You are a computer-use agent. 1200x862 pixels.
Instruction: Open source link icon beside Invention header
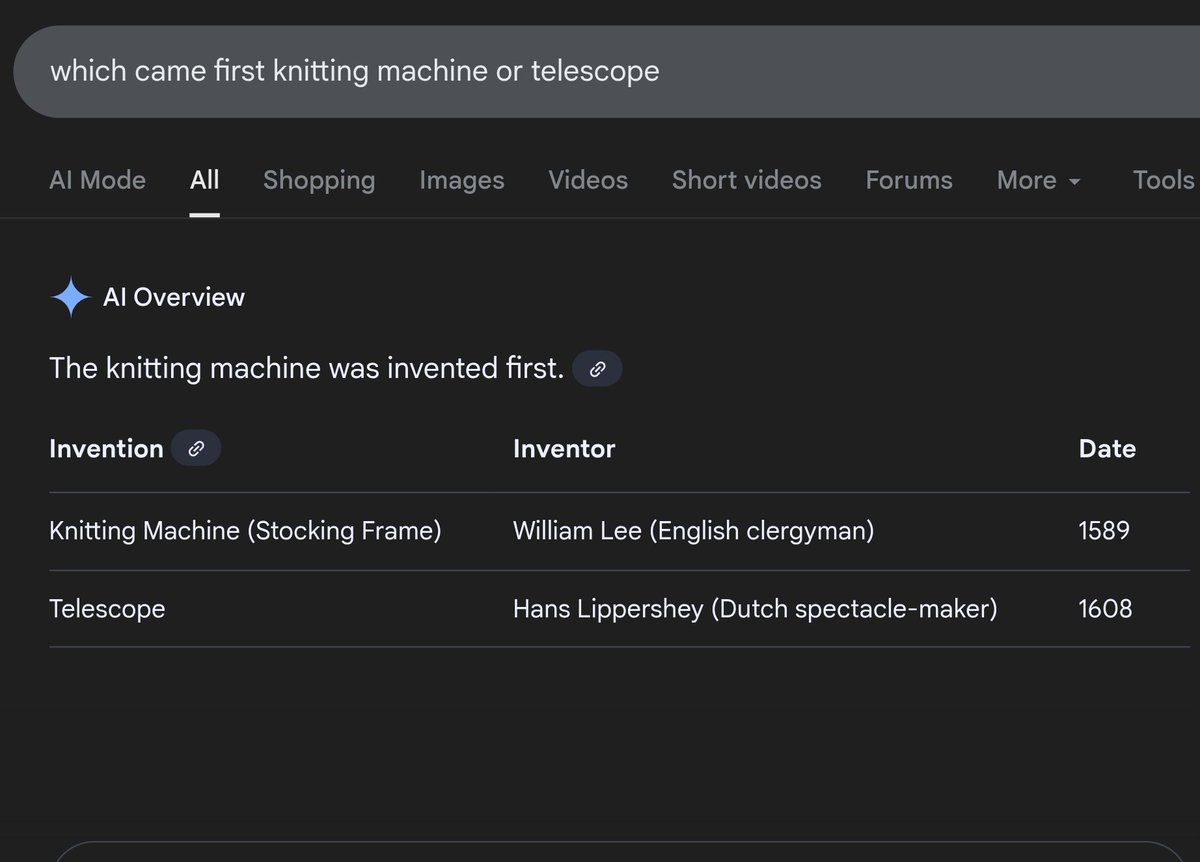coord(196,449)
